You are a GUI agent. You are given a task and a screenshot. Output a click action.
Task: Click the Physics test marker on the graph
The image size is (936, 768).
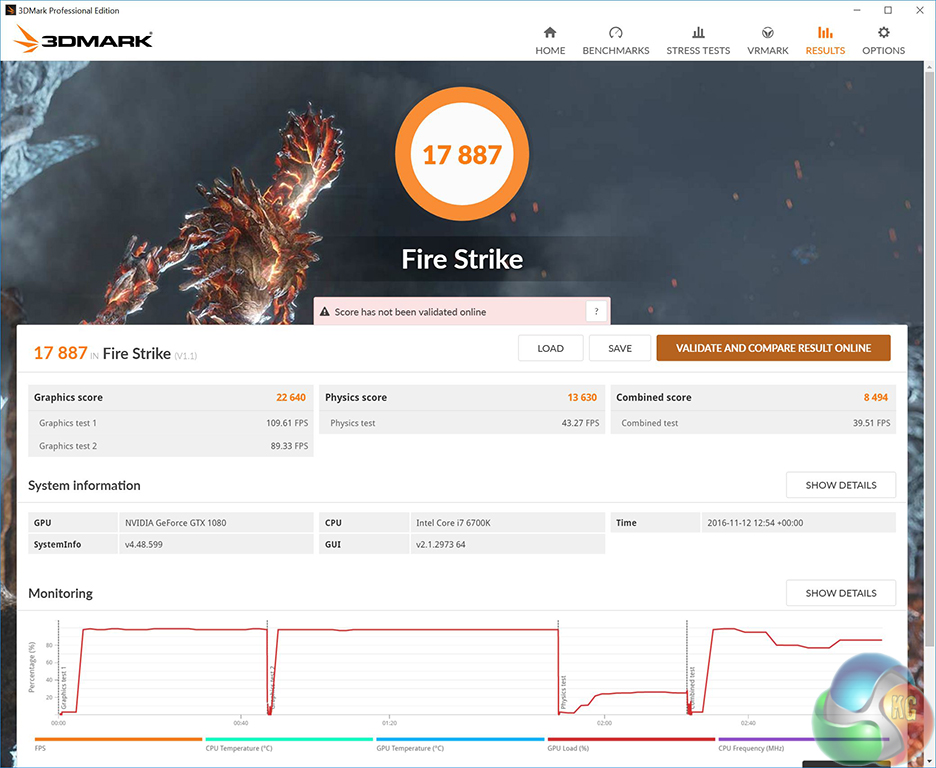click(564, 690)
